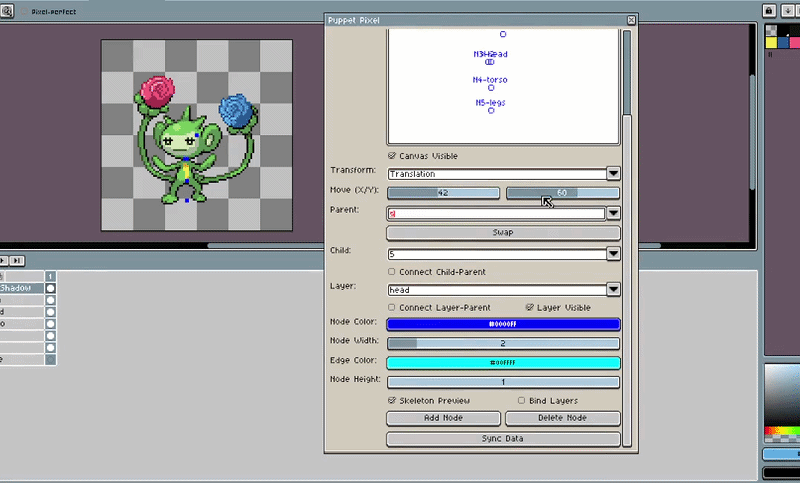Click the N5-legs node in skeleton preview
The height and width of the screenshot is (483, 800).
pos(491,110)
